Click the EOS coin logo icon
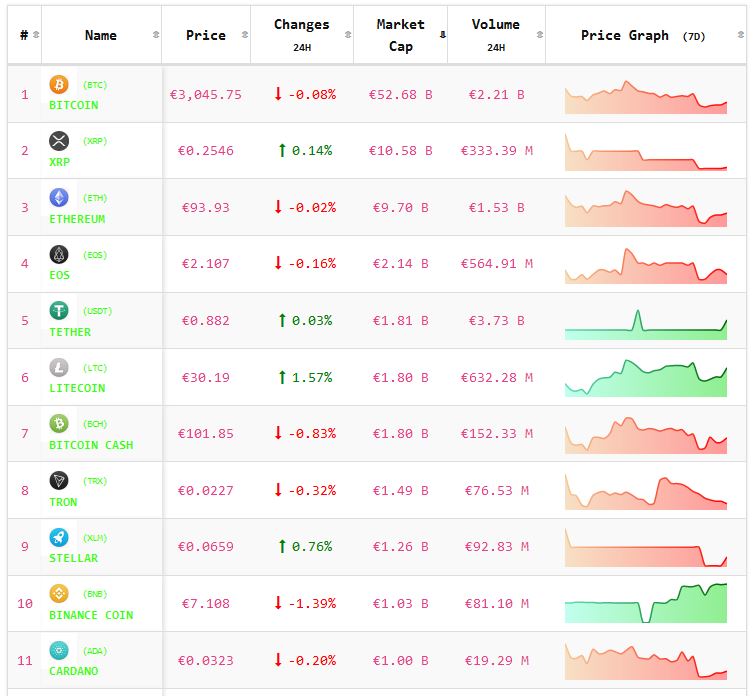 [x=59, y=254]
